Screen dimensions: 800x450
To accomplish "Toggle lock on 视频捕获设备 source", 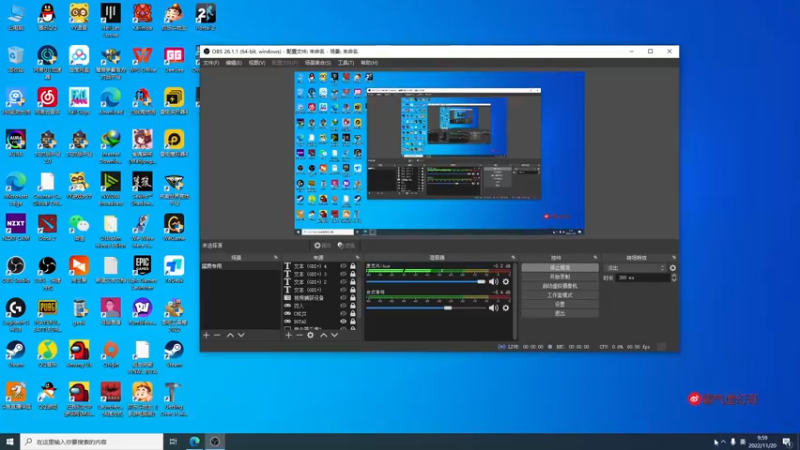I will (353, 298).
